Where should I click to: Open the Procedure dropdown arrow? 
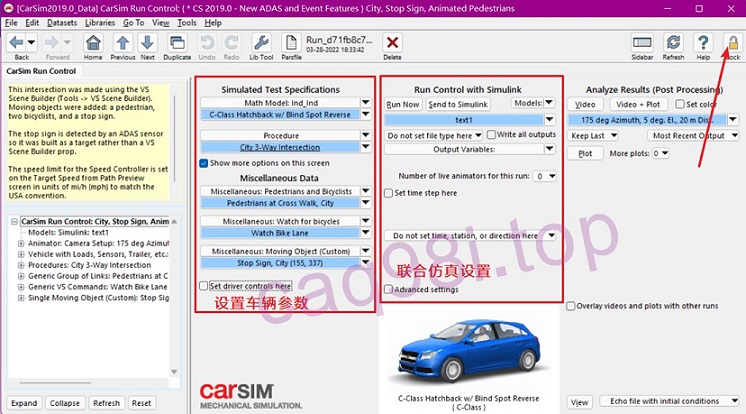365,135
